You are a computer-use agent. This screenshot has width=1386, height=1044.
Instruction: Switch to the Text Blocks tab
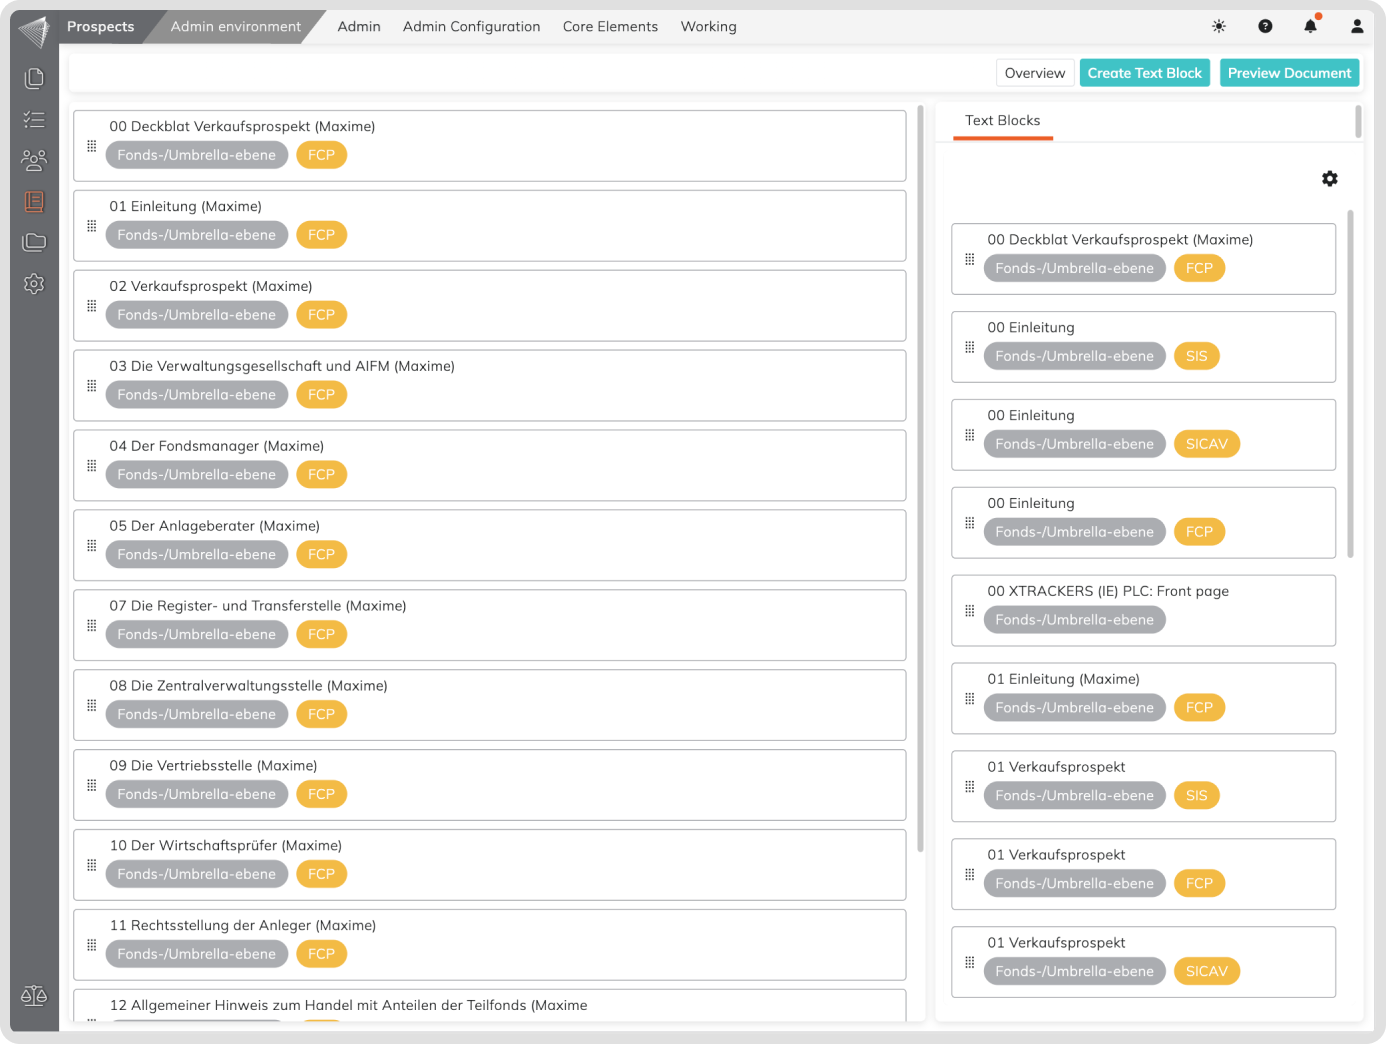1002,121
